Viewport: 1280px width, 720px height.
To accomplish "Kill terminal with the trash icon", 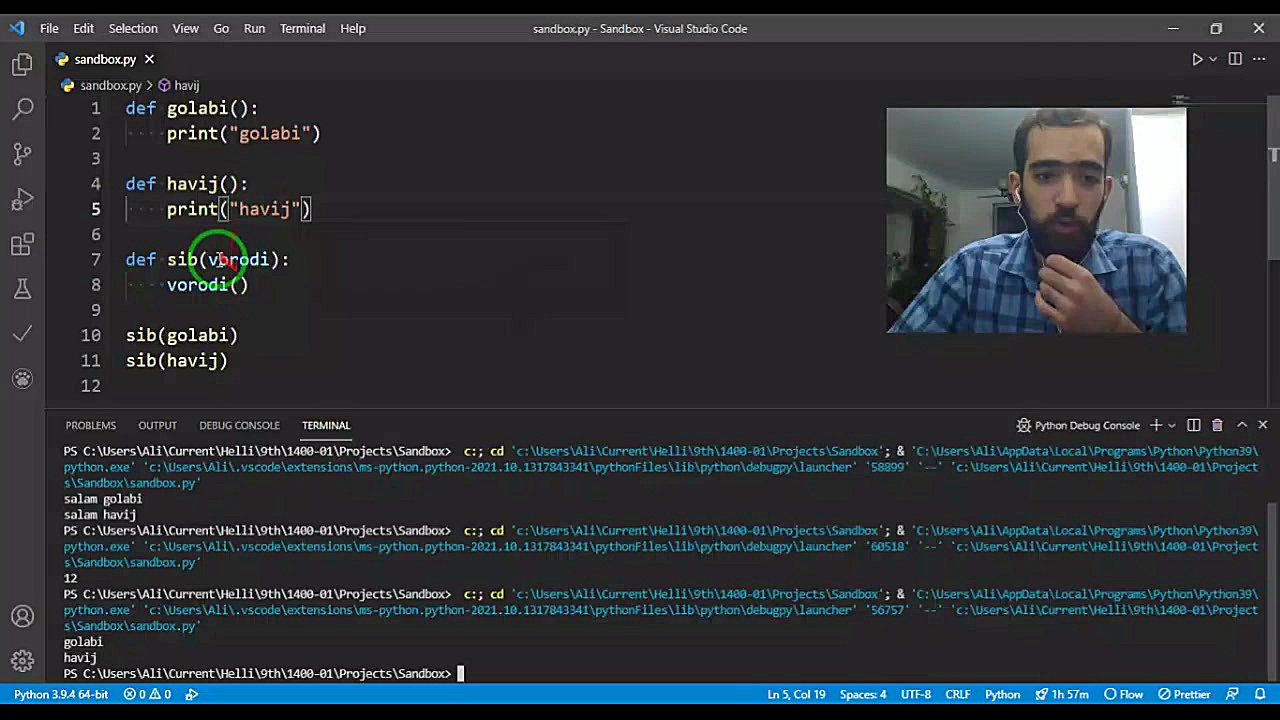I will coord(1217,425).
